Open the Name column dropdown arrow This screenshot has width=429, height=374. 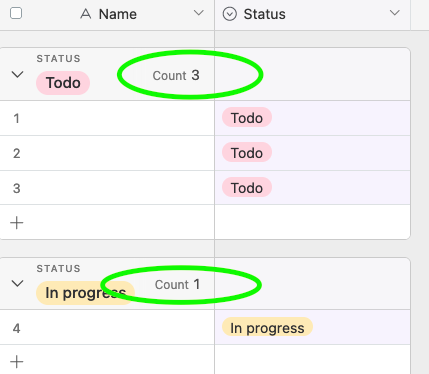199,13
